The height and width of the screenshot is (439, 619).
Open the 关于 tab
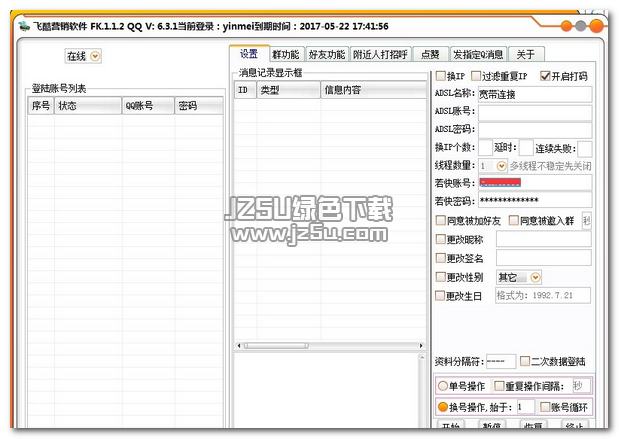pos(526,54)
